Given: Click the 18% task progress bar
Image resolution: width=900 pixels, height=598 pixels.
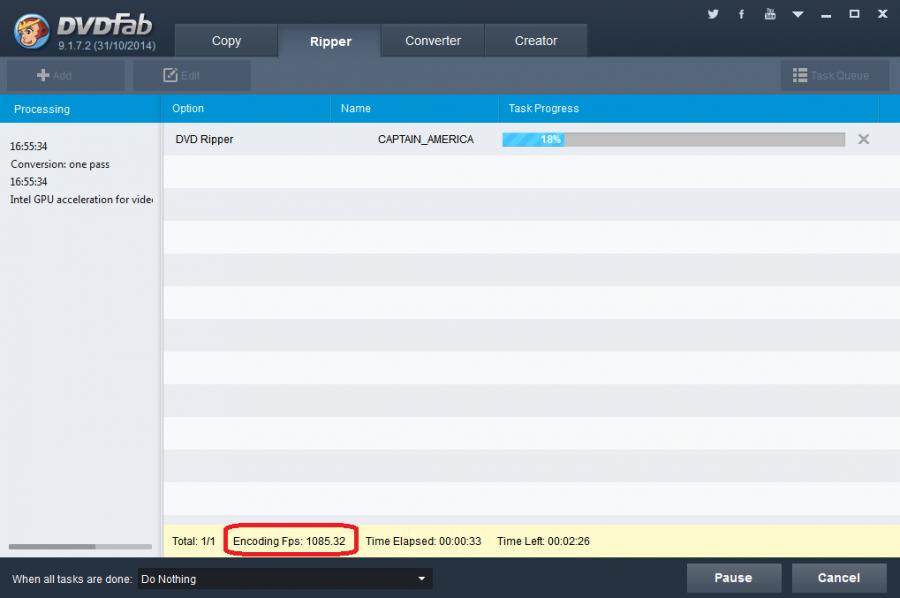Looking at the screenshot, I should coord(673,139).
